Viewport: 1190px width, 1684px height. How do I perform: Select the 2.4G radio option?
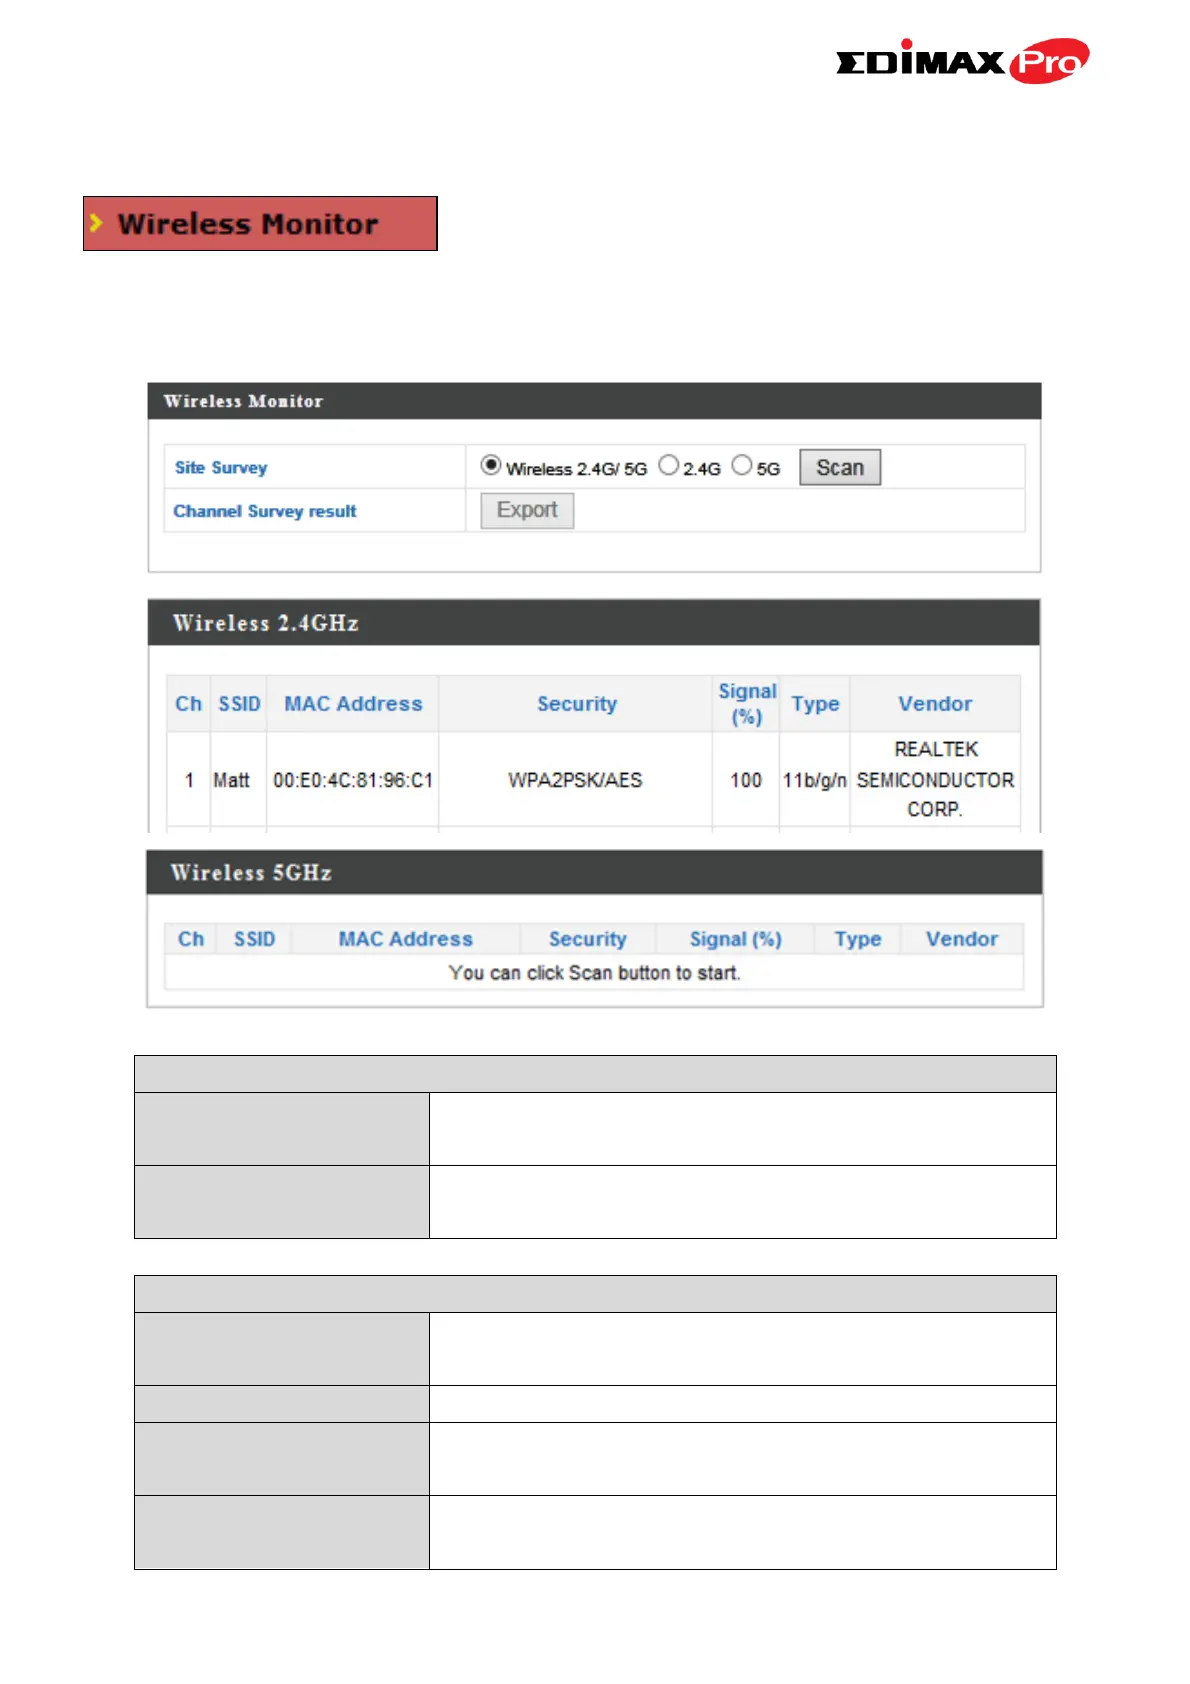(669, 465)
